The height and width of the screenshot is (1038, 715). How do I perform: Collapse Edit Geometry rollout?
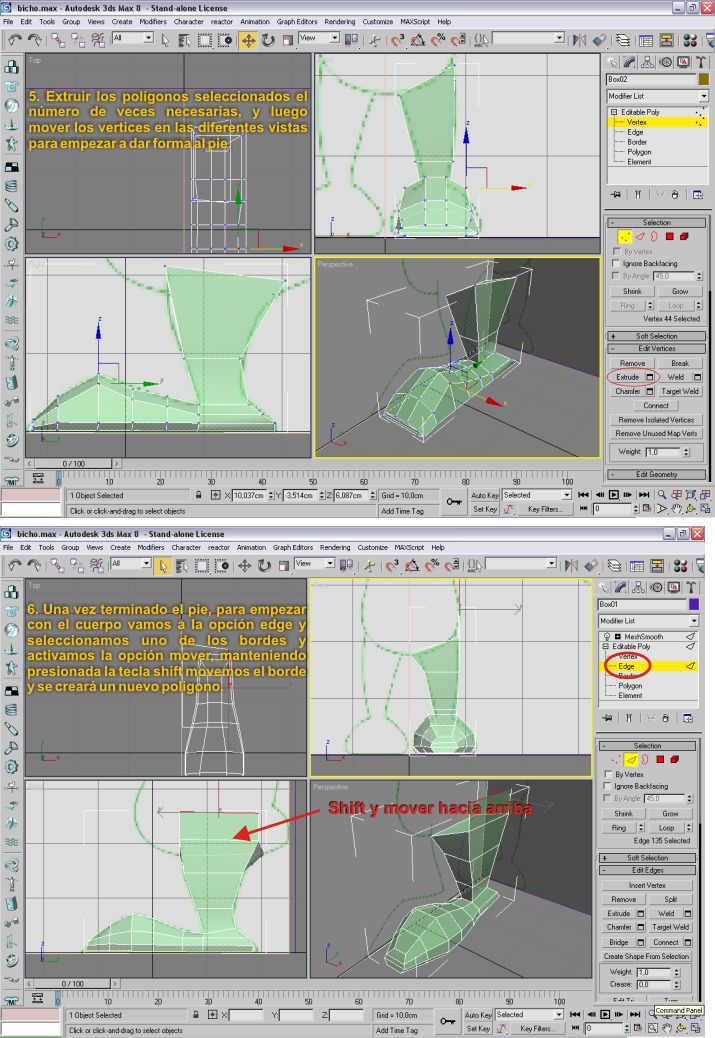(x=656, y=475)
